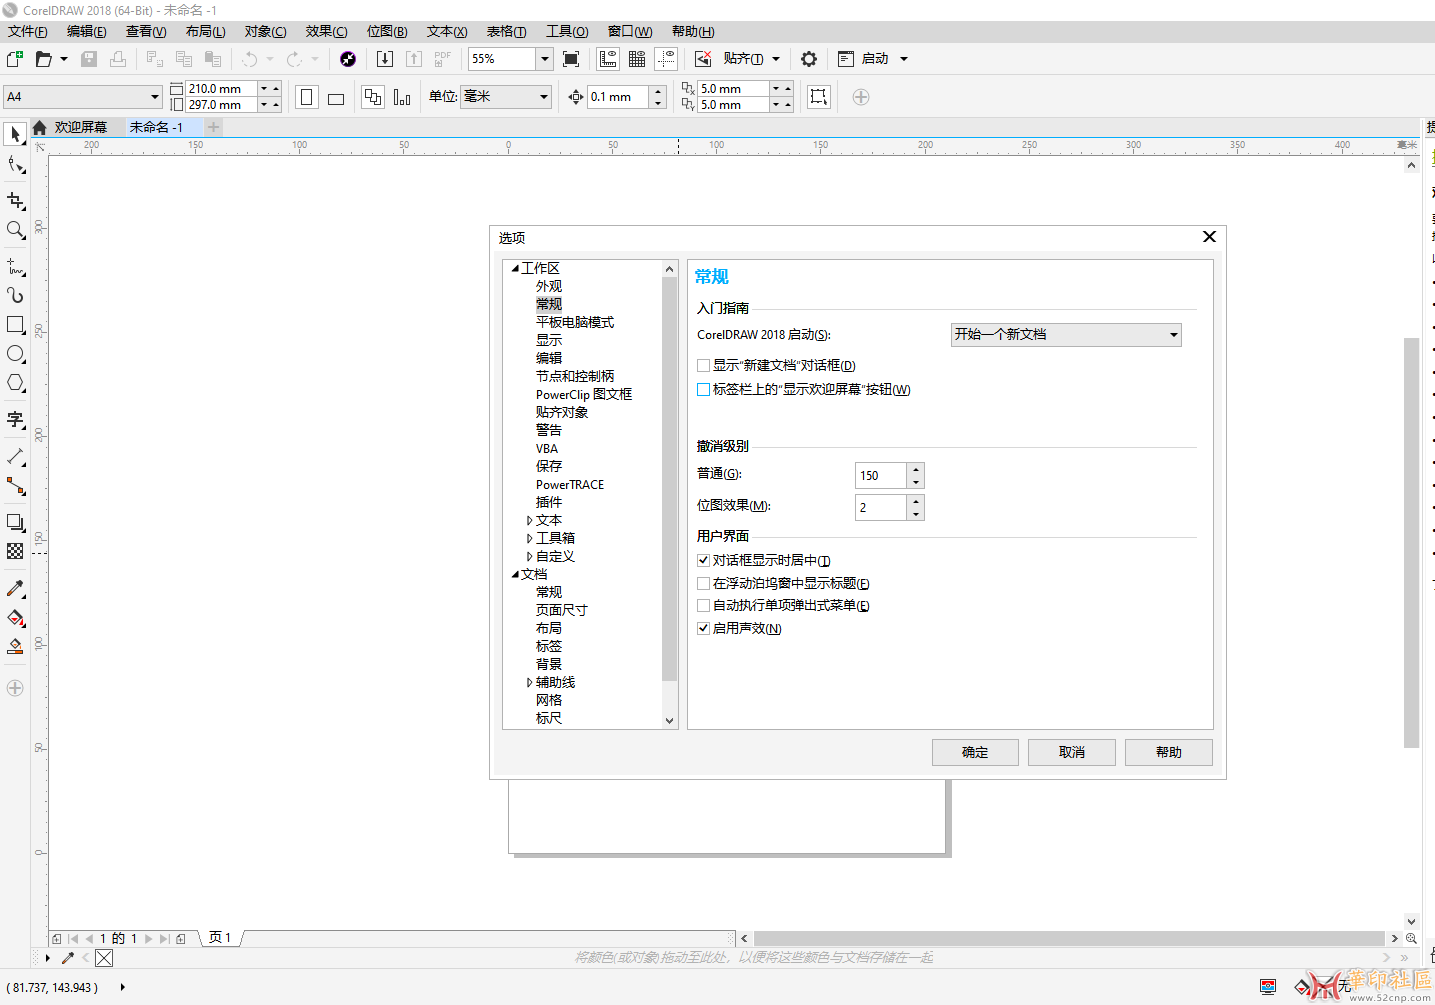Image resolution: width=1435 pixels, height=1005 pixels.
Task: Click the 取消 button
Action: [x=1072, y=752]
